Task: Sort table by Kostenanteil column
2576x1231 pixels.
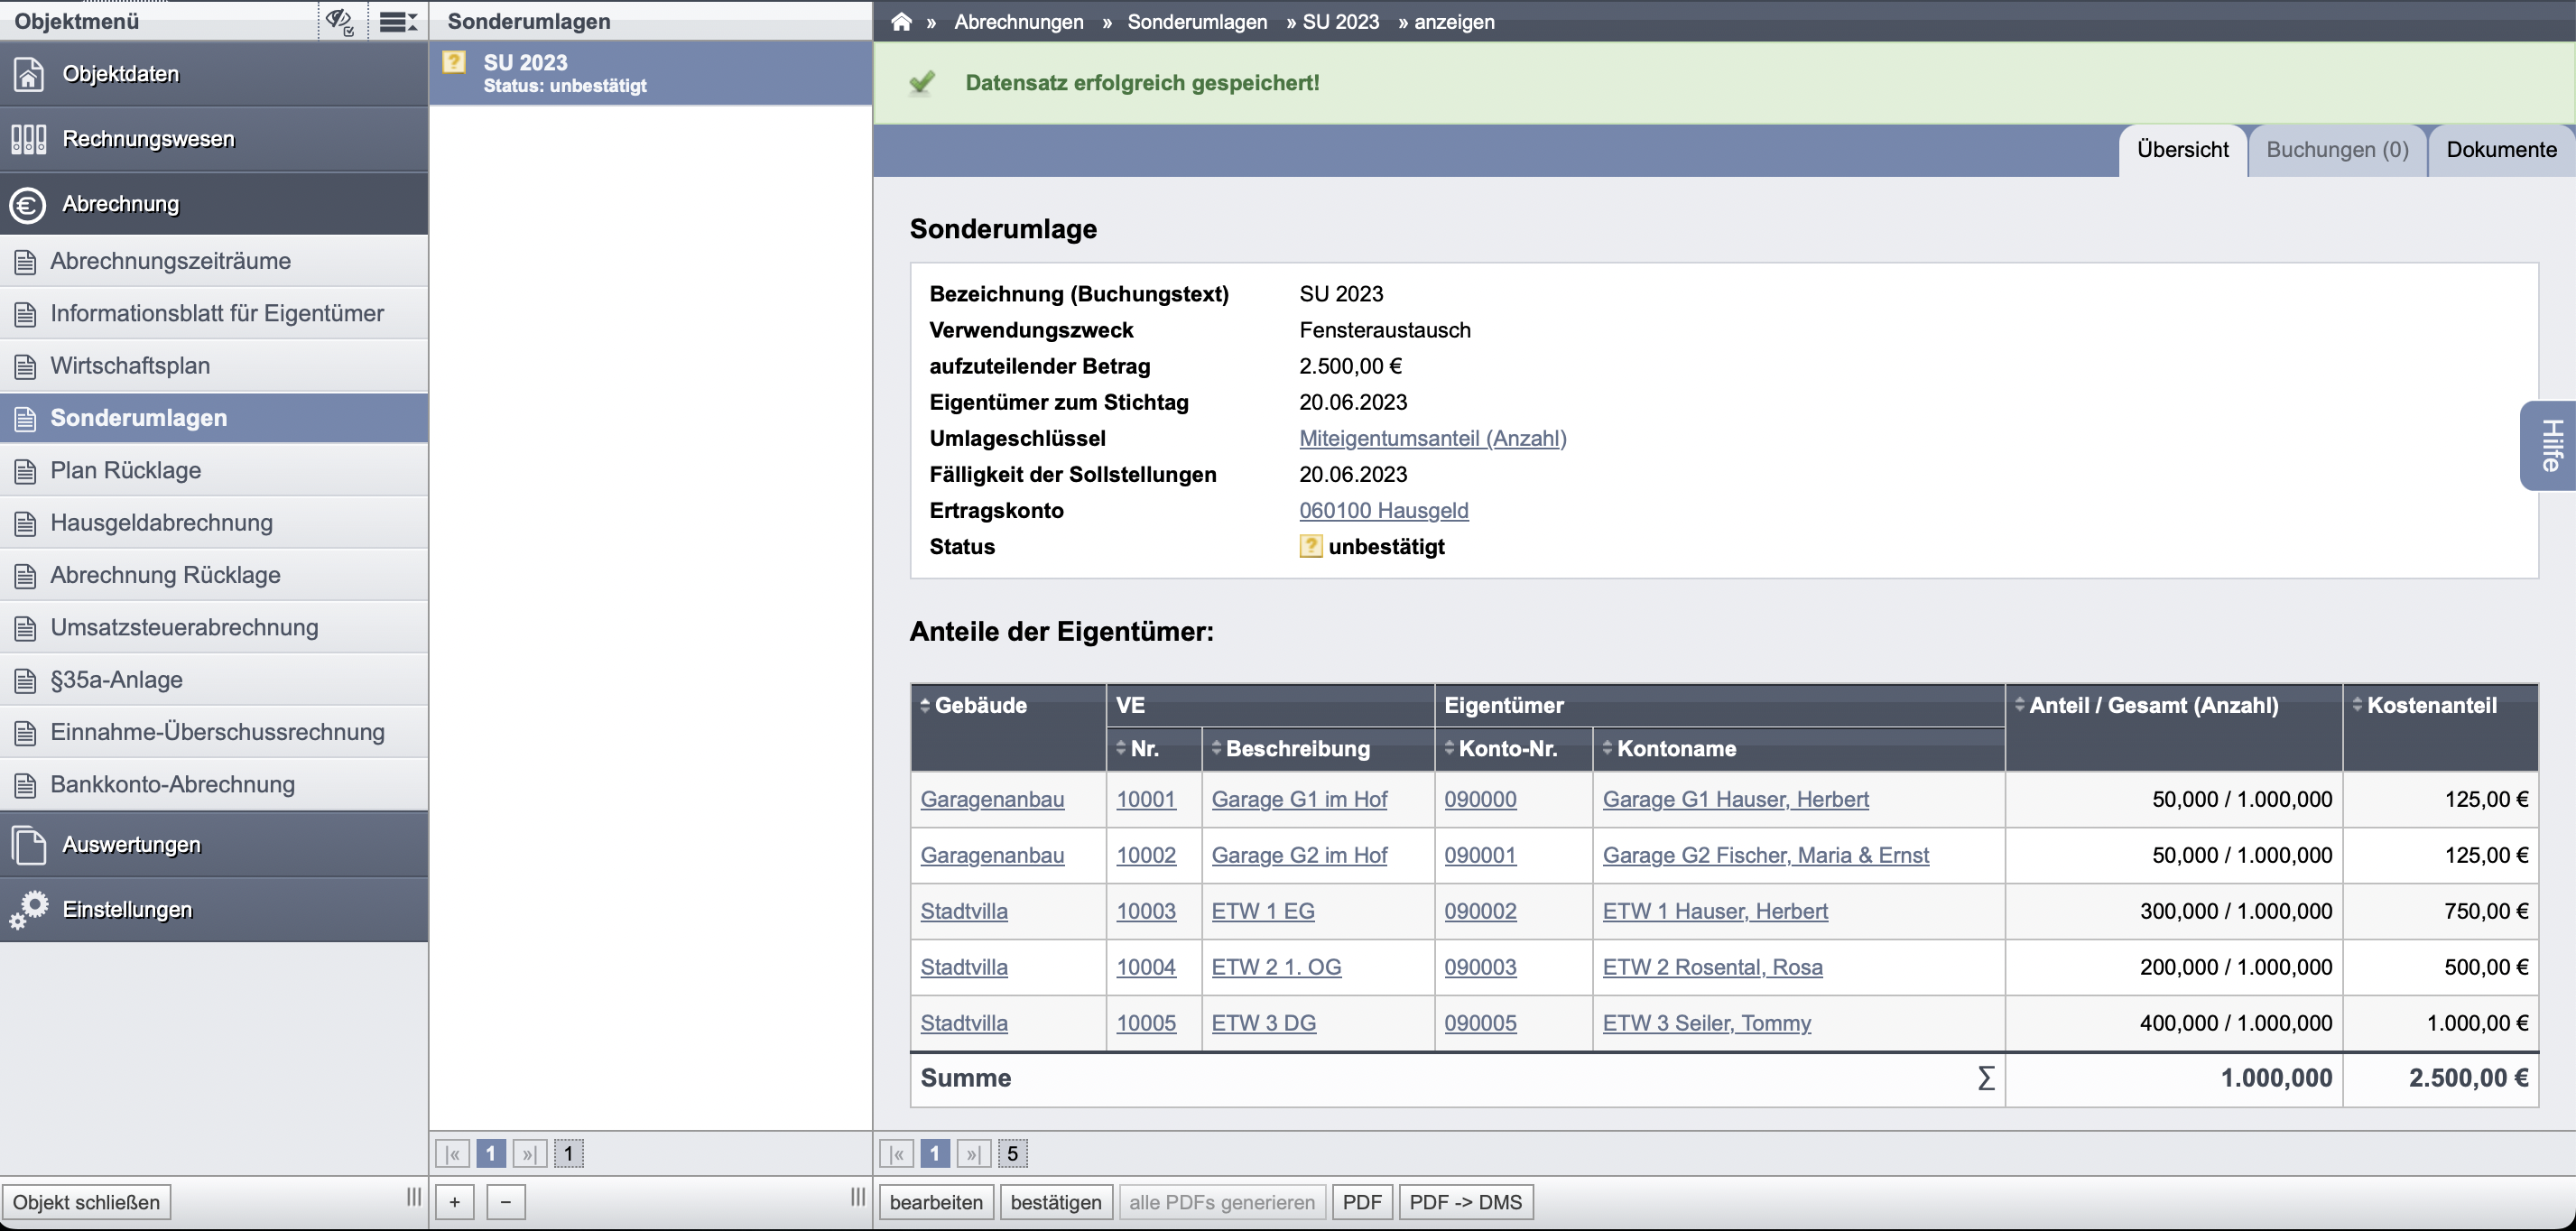Action: [2424, 705]
